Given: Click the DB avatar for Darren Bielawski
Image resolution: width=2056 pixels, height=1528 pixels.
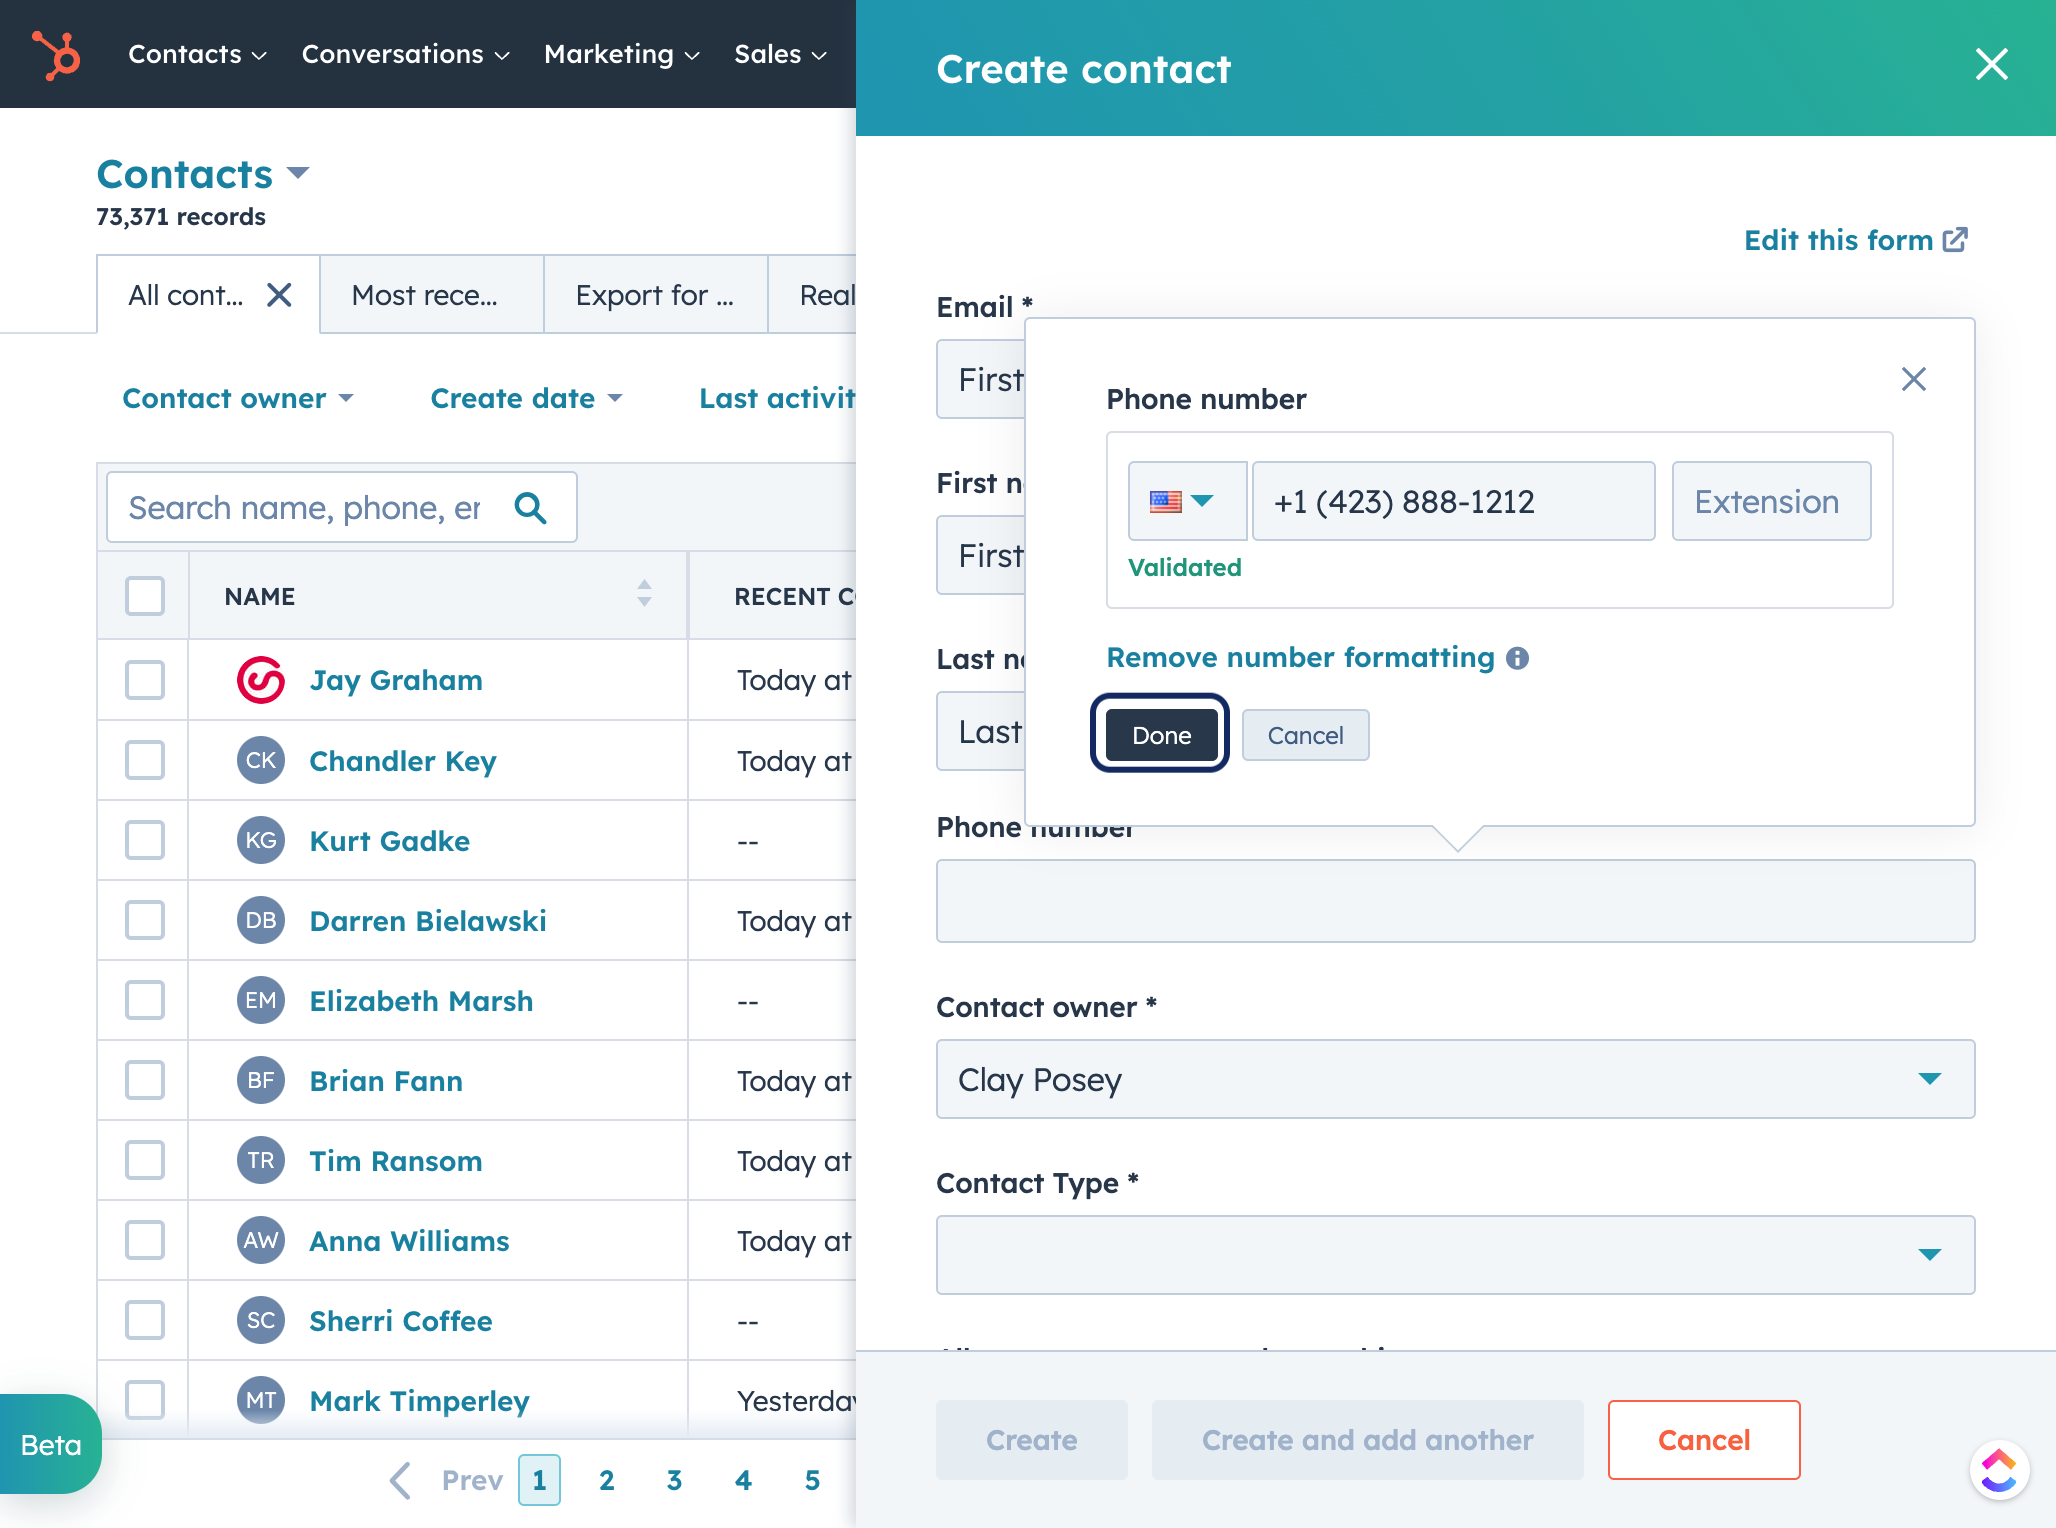Looking at the screenshot, I should 261,920.
